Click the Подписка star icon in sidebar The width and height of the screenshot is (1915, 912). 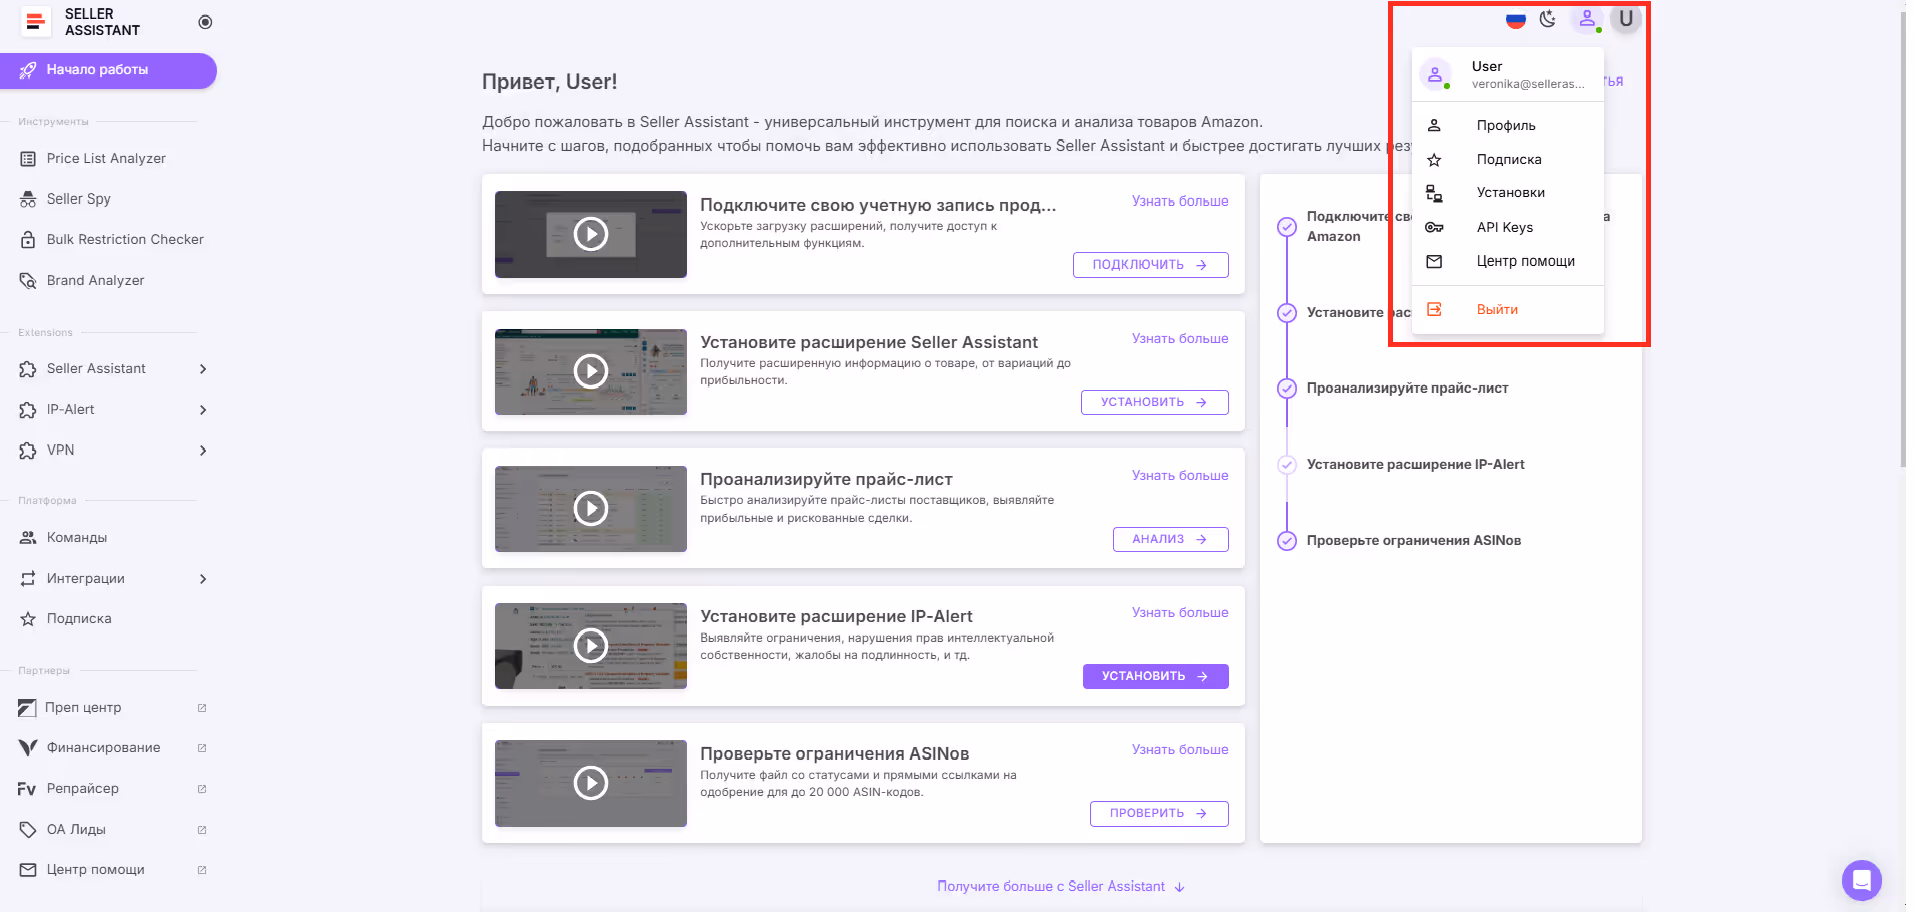point(28,619)
